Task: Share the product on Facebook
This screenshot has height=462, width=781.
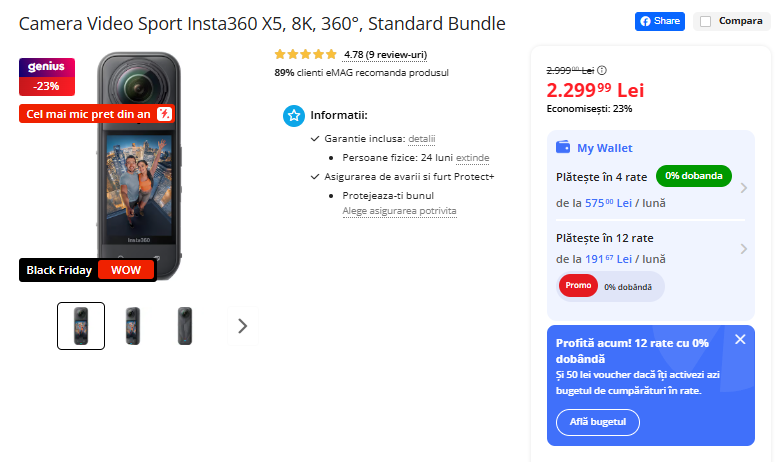Action: click(660, 21)
